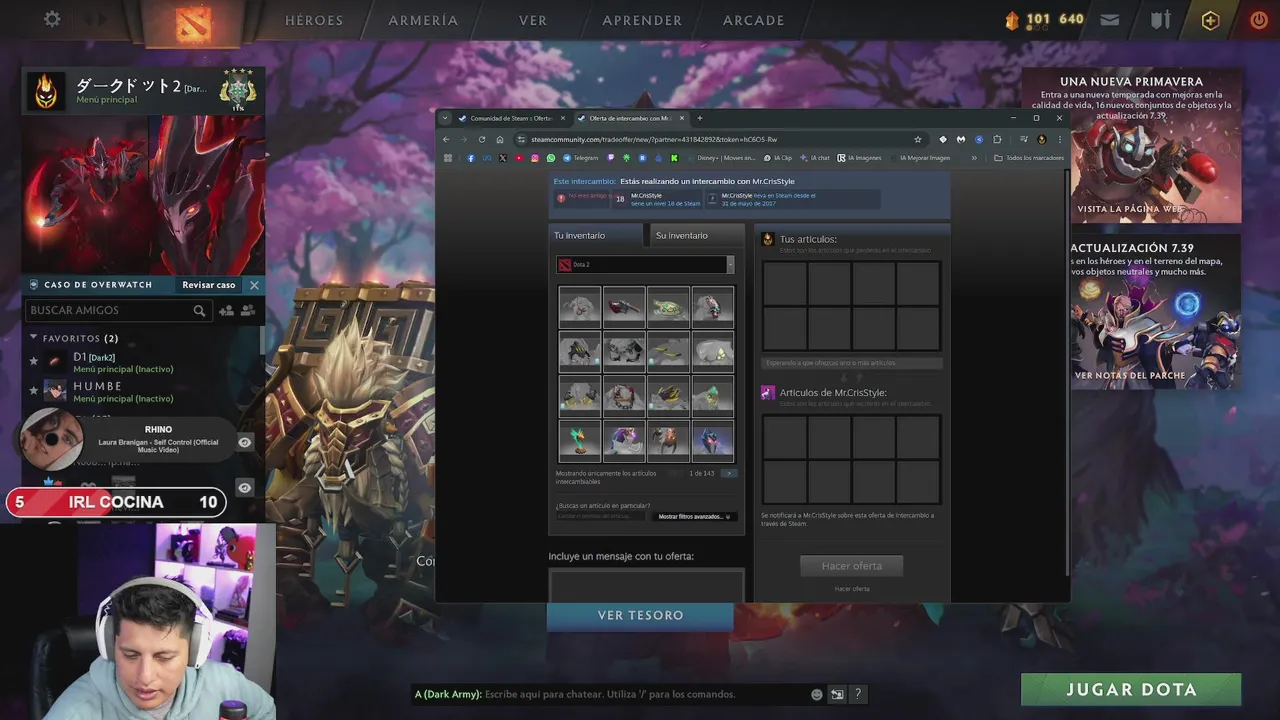Toggle the lower eye icon above IRL COCINA
The height and width of the screenshot is (720, 1280).
click(x=245, y=487)
